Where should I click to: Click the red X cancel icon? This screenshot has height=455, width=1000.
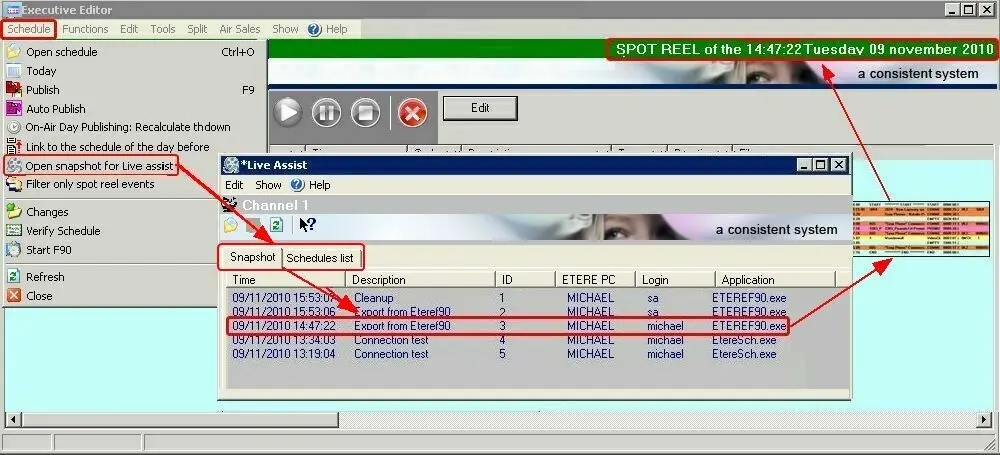(412, 112)
